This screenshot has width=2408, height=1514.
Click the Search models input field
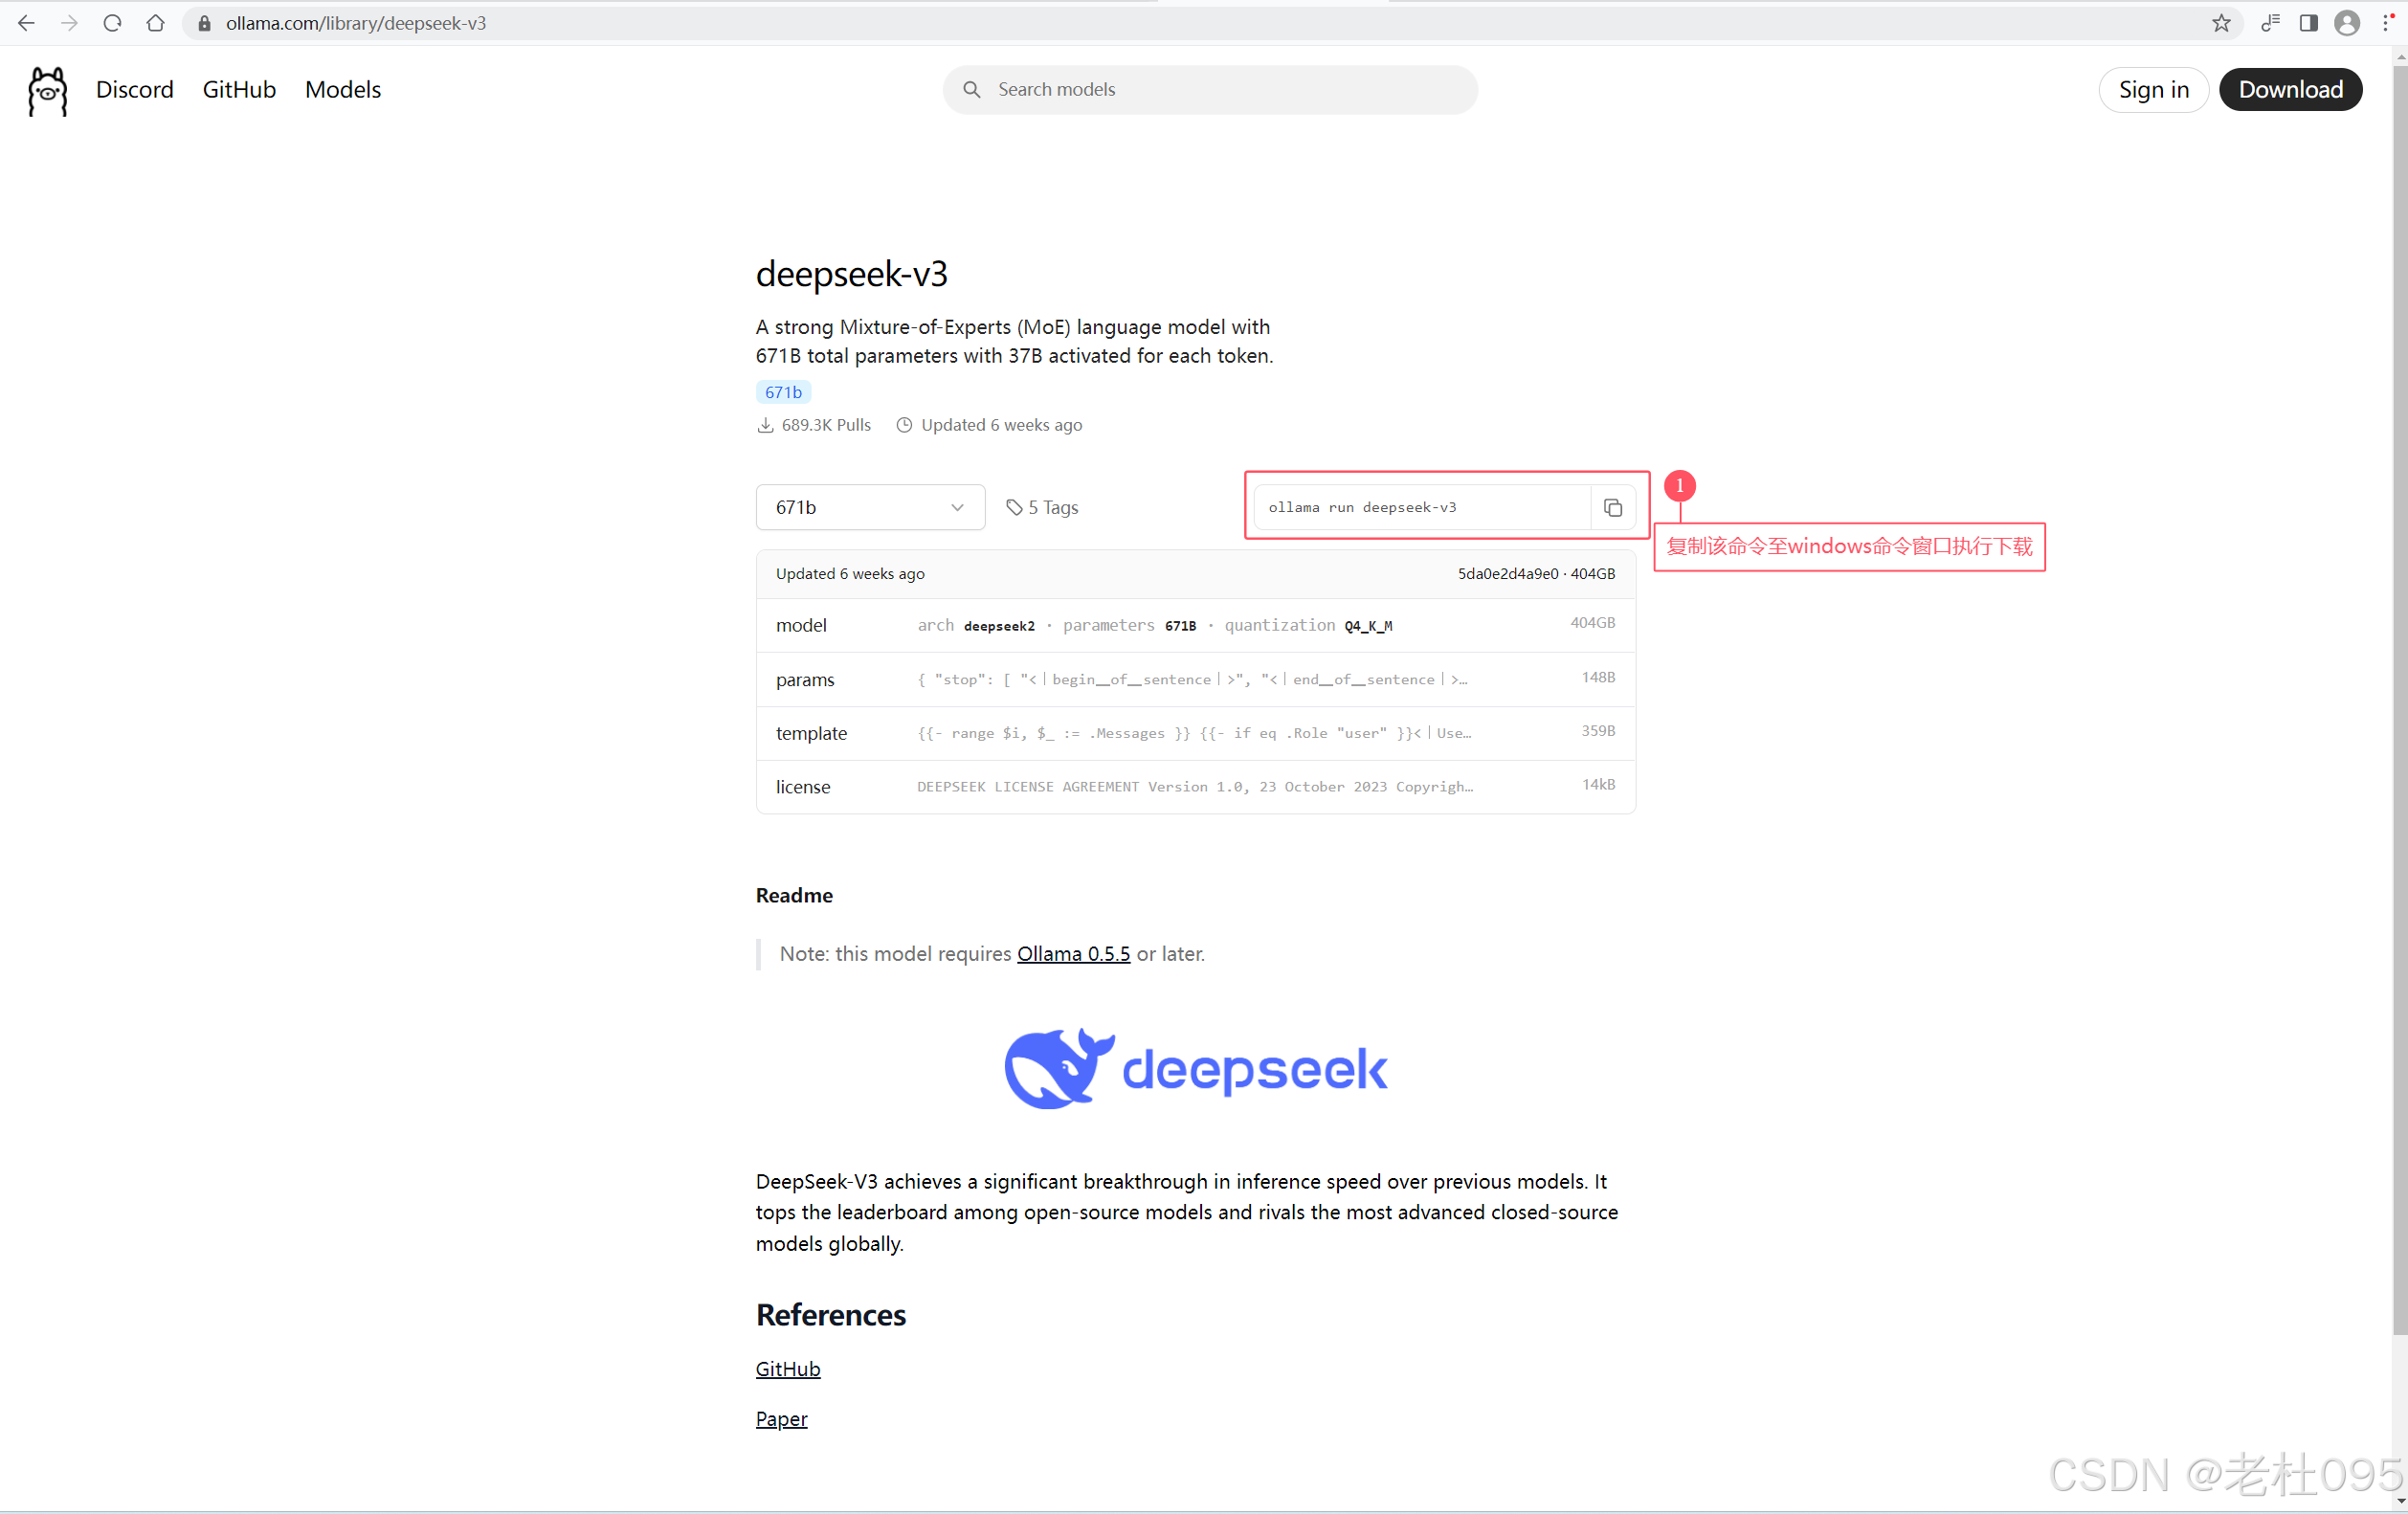click(1209, 90)
